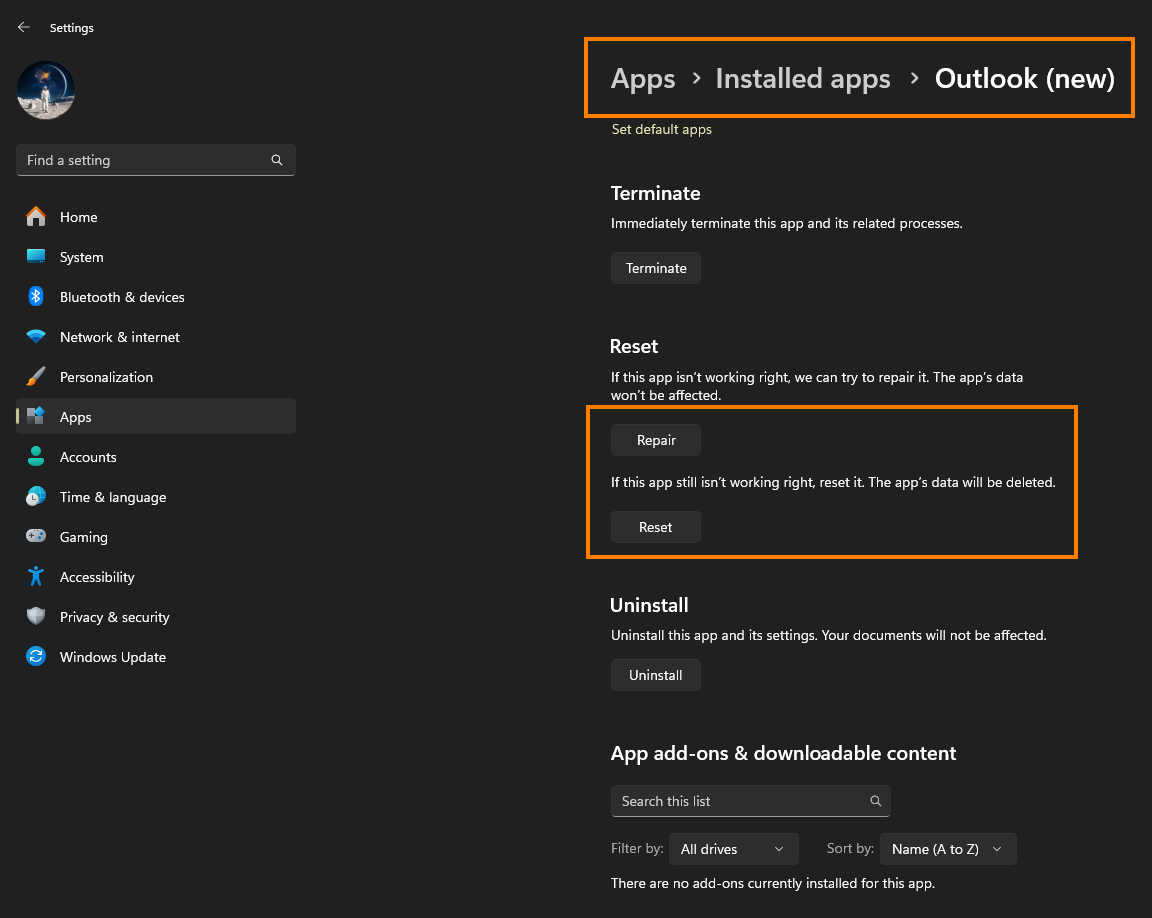The width and height of the screenshot is (1152, 918).
Task: Open Gaming label in the sidebar
Action: point(84,537)
